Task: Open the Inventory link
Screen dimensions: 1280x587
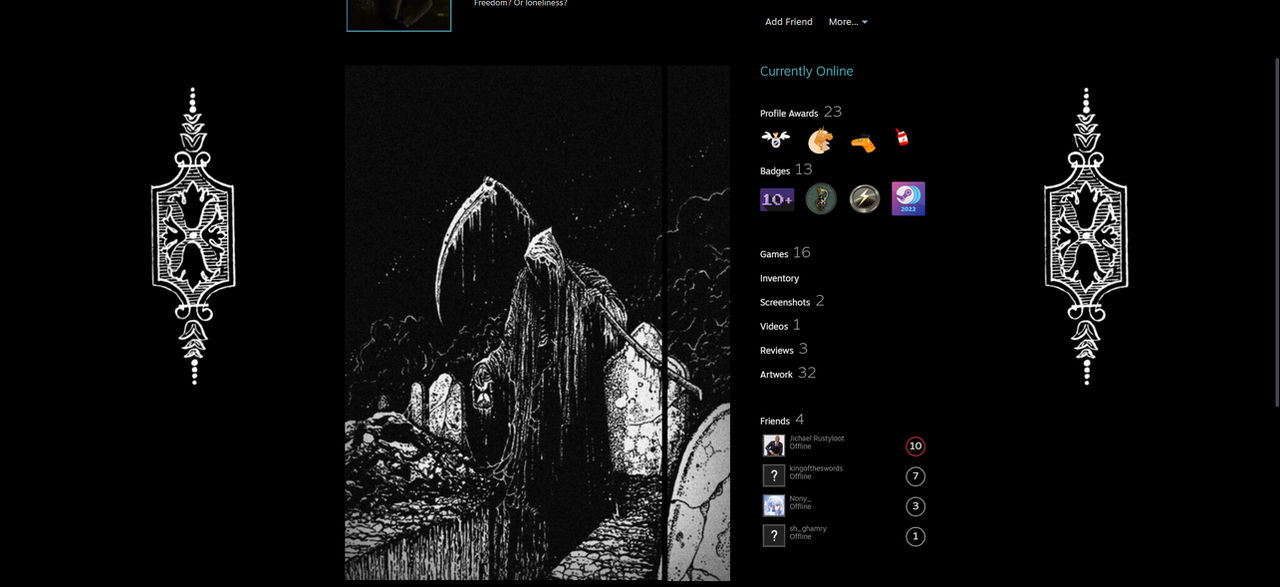Action: pyautogui.click(x=779, y=279)
